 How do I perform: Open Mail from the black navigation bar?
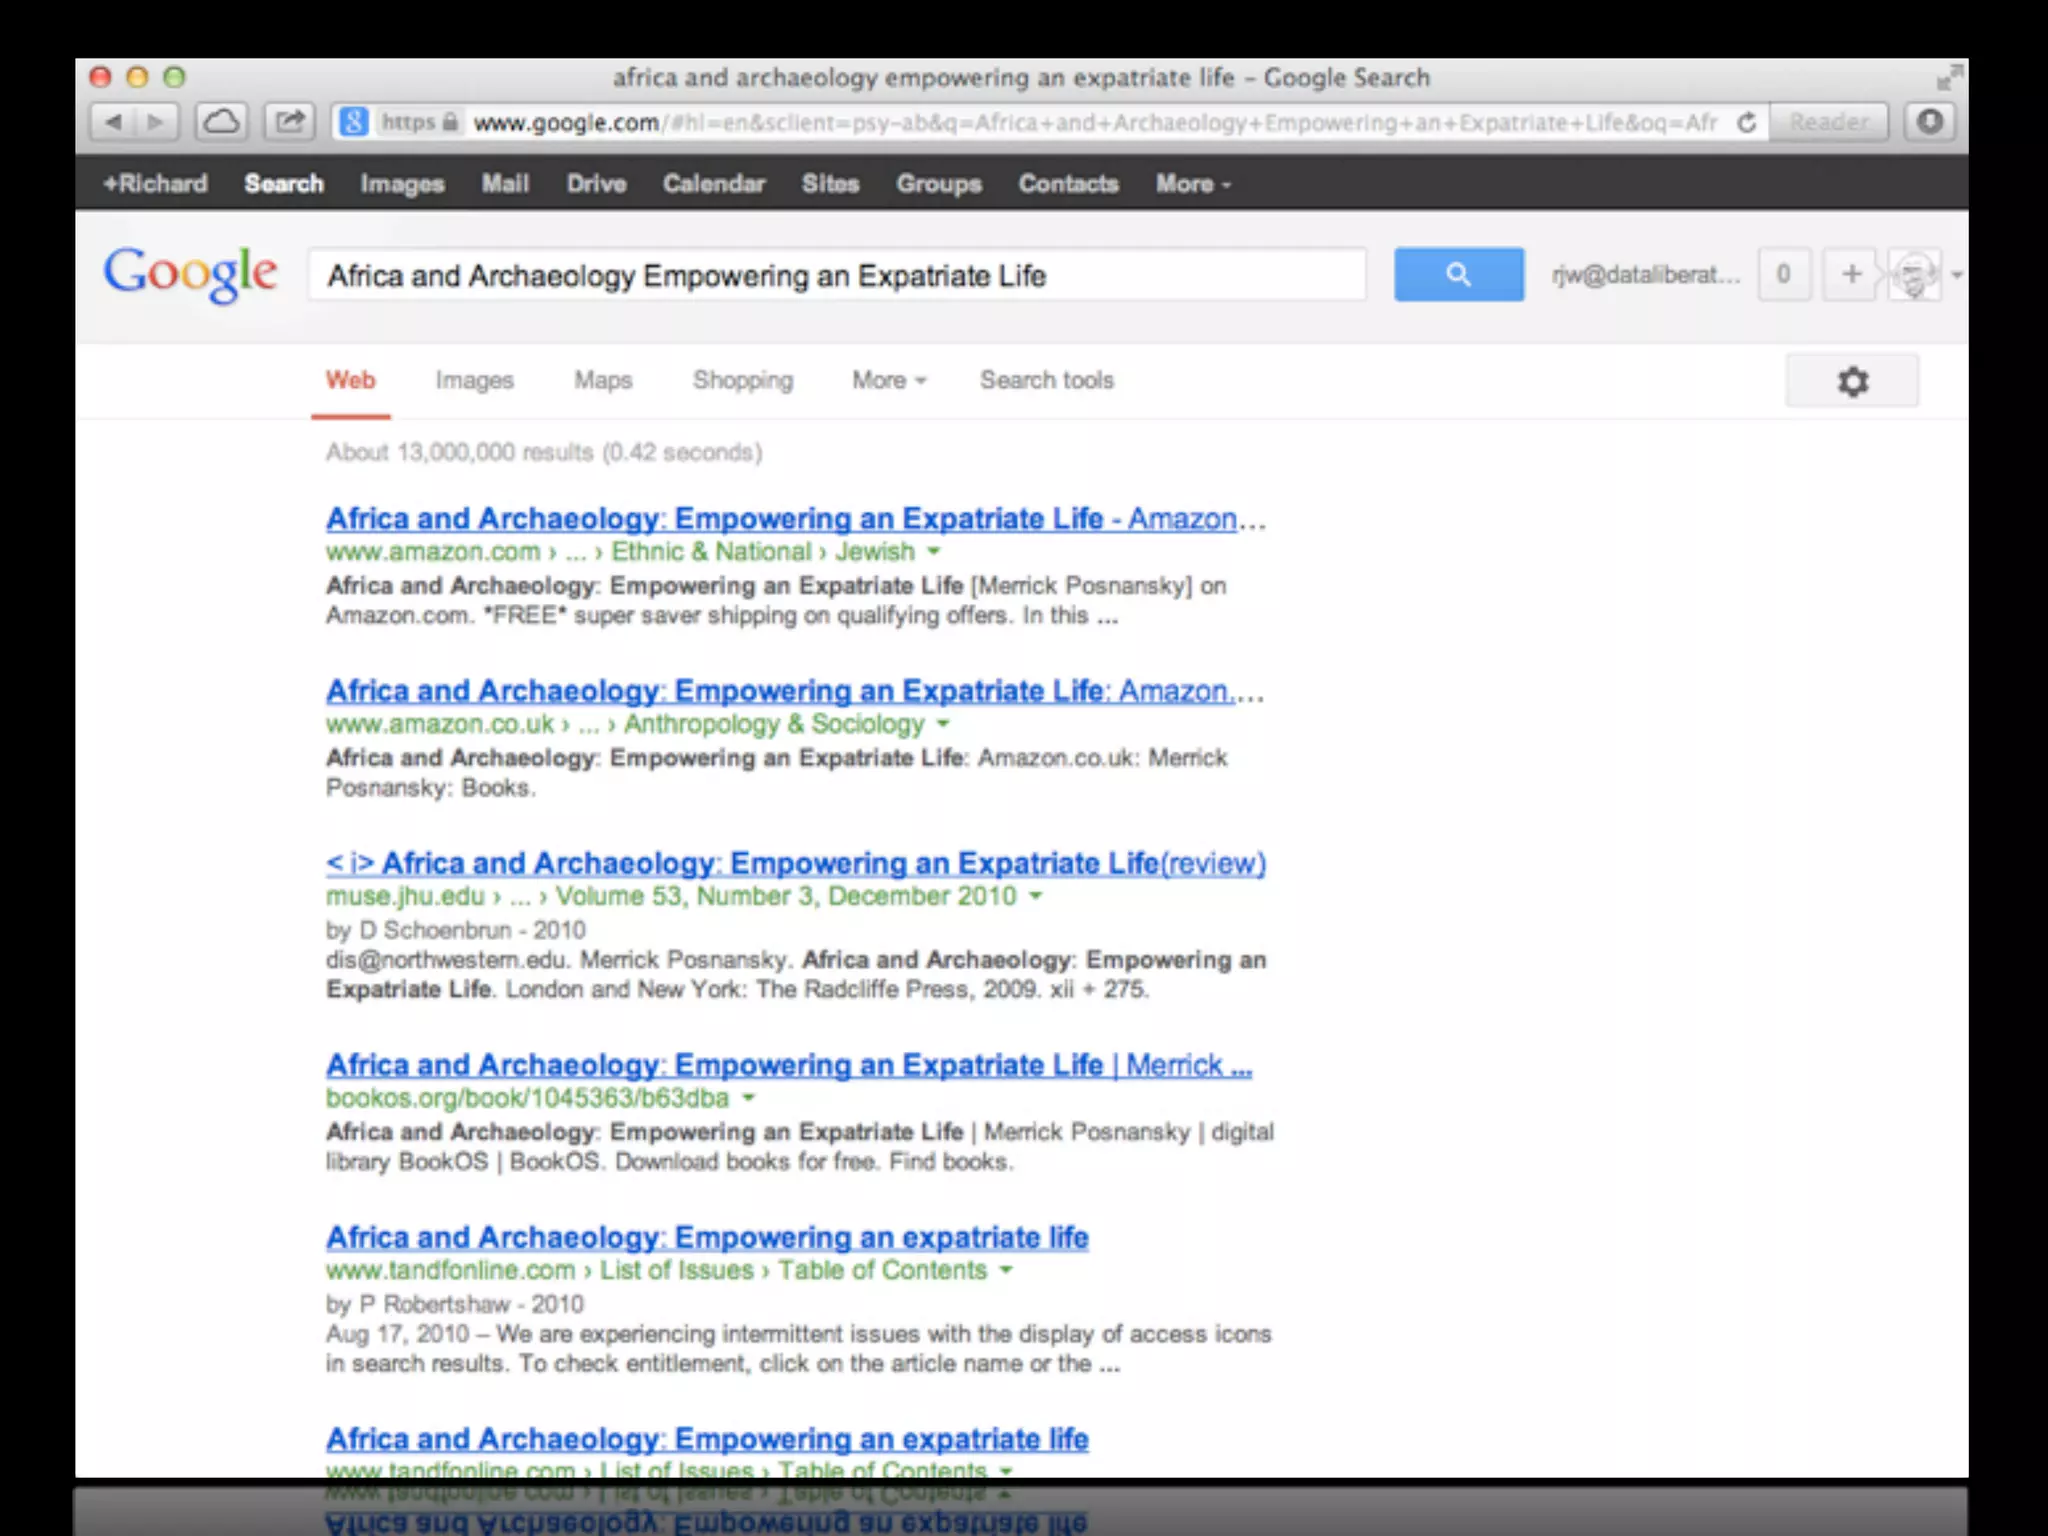click(x=505, y=184)
